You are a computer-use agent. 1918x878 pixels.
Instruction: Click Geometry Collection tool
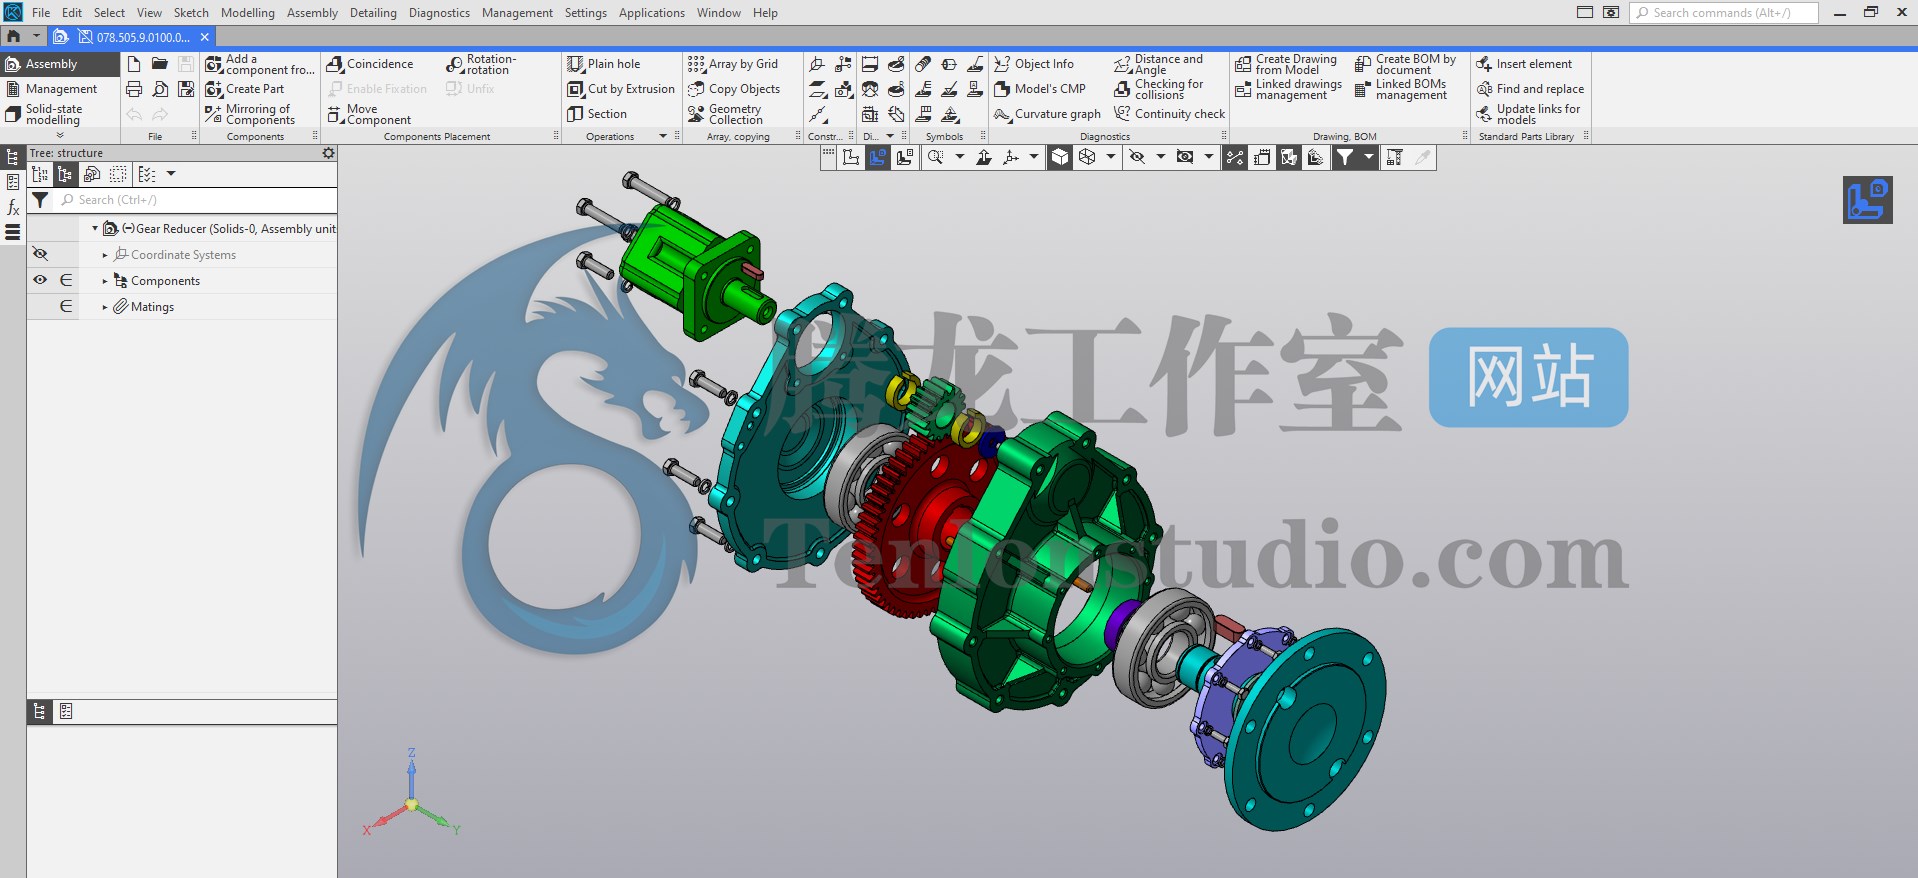[725, 114]
